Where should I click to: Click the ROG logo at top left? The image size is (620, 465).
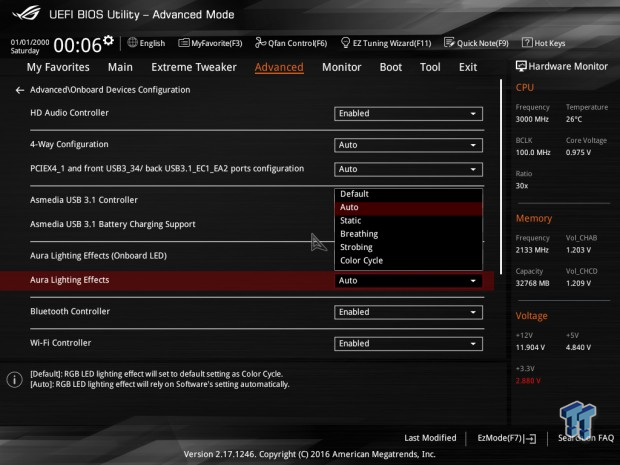click(26, 13)
